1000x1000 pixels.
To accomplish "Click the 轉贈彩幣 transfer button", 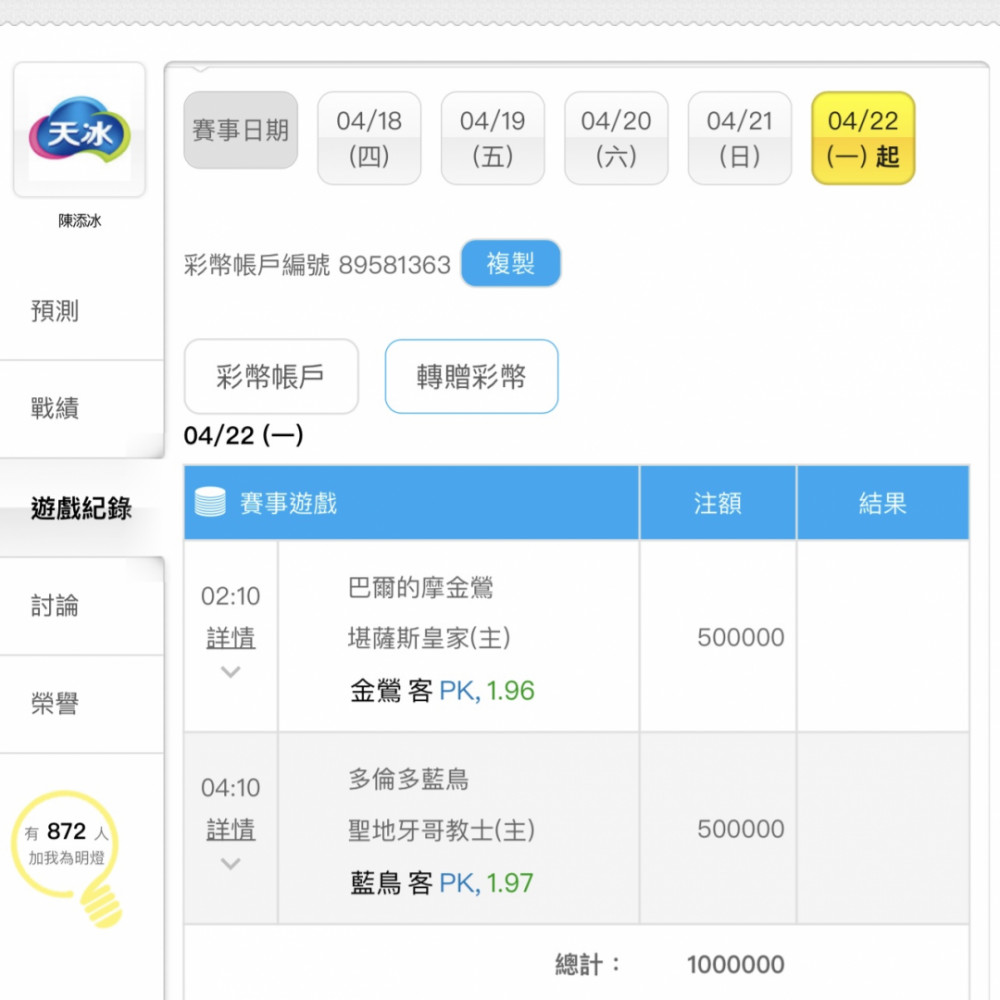I will click(x=471, y=377).
